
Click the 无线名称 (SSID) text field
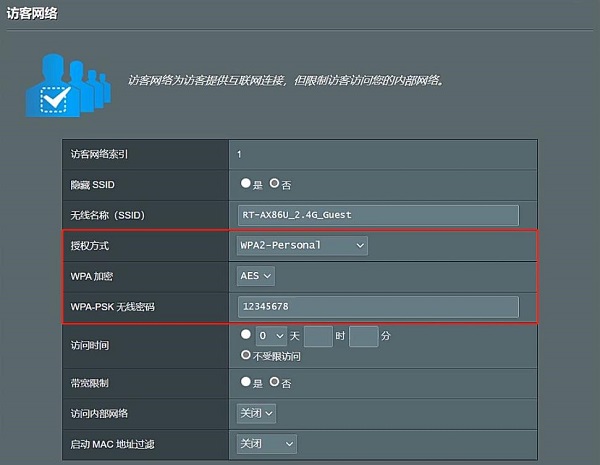pyautogui.click(x=378, y=215)
